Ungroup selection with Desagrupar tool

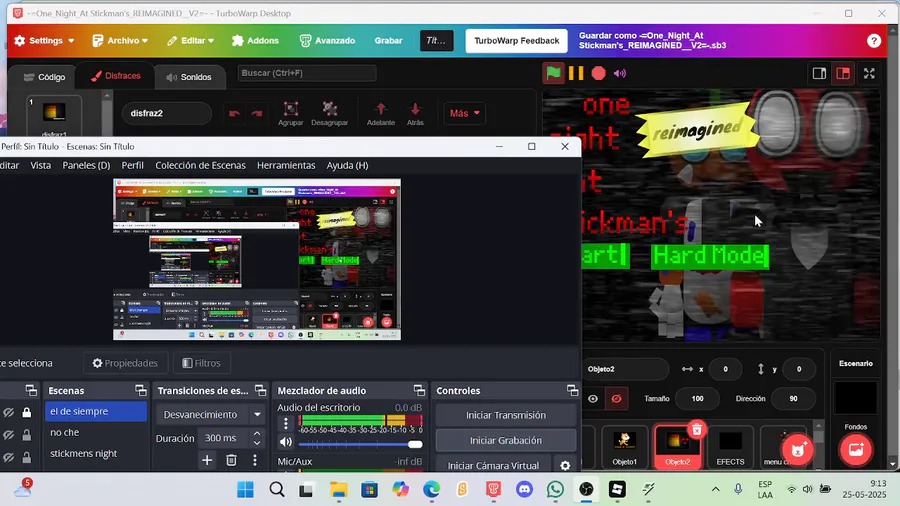(x=329, y=113)
